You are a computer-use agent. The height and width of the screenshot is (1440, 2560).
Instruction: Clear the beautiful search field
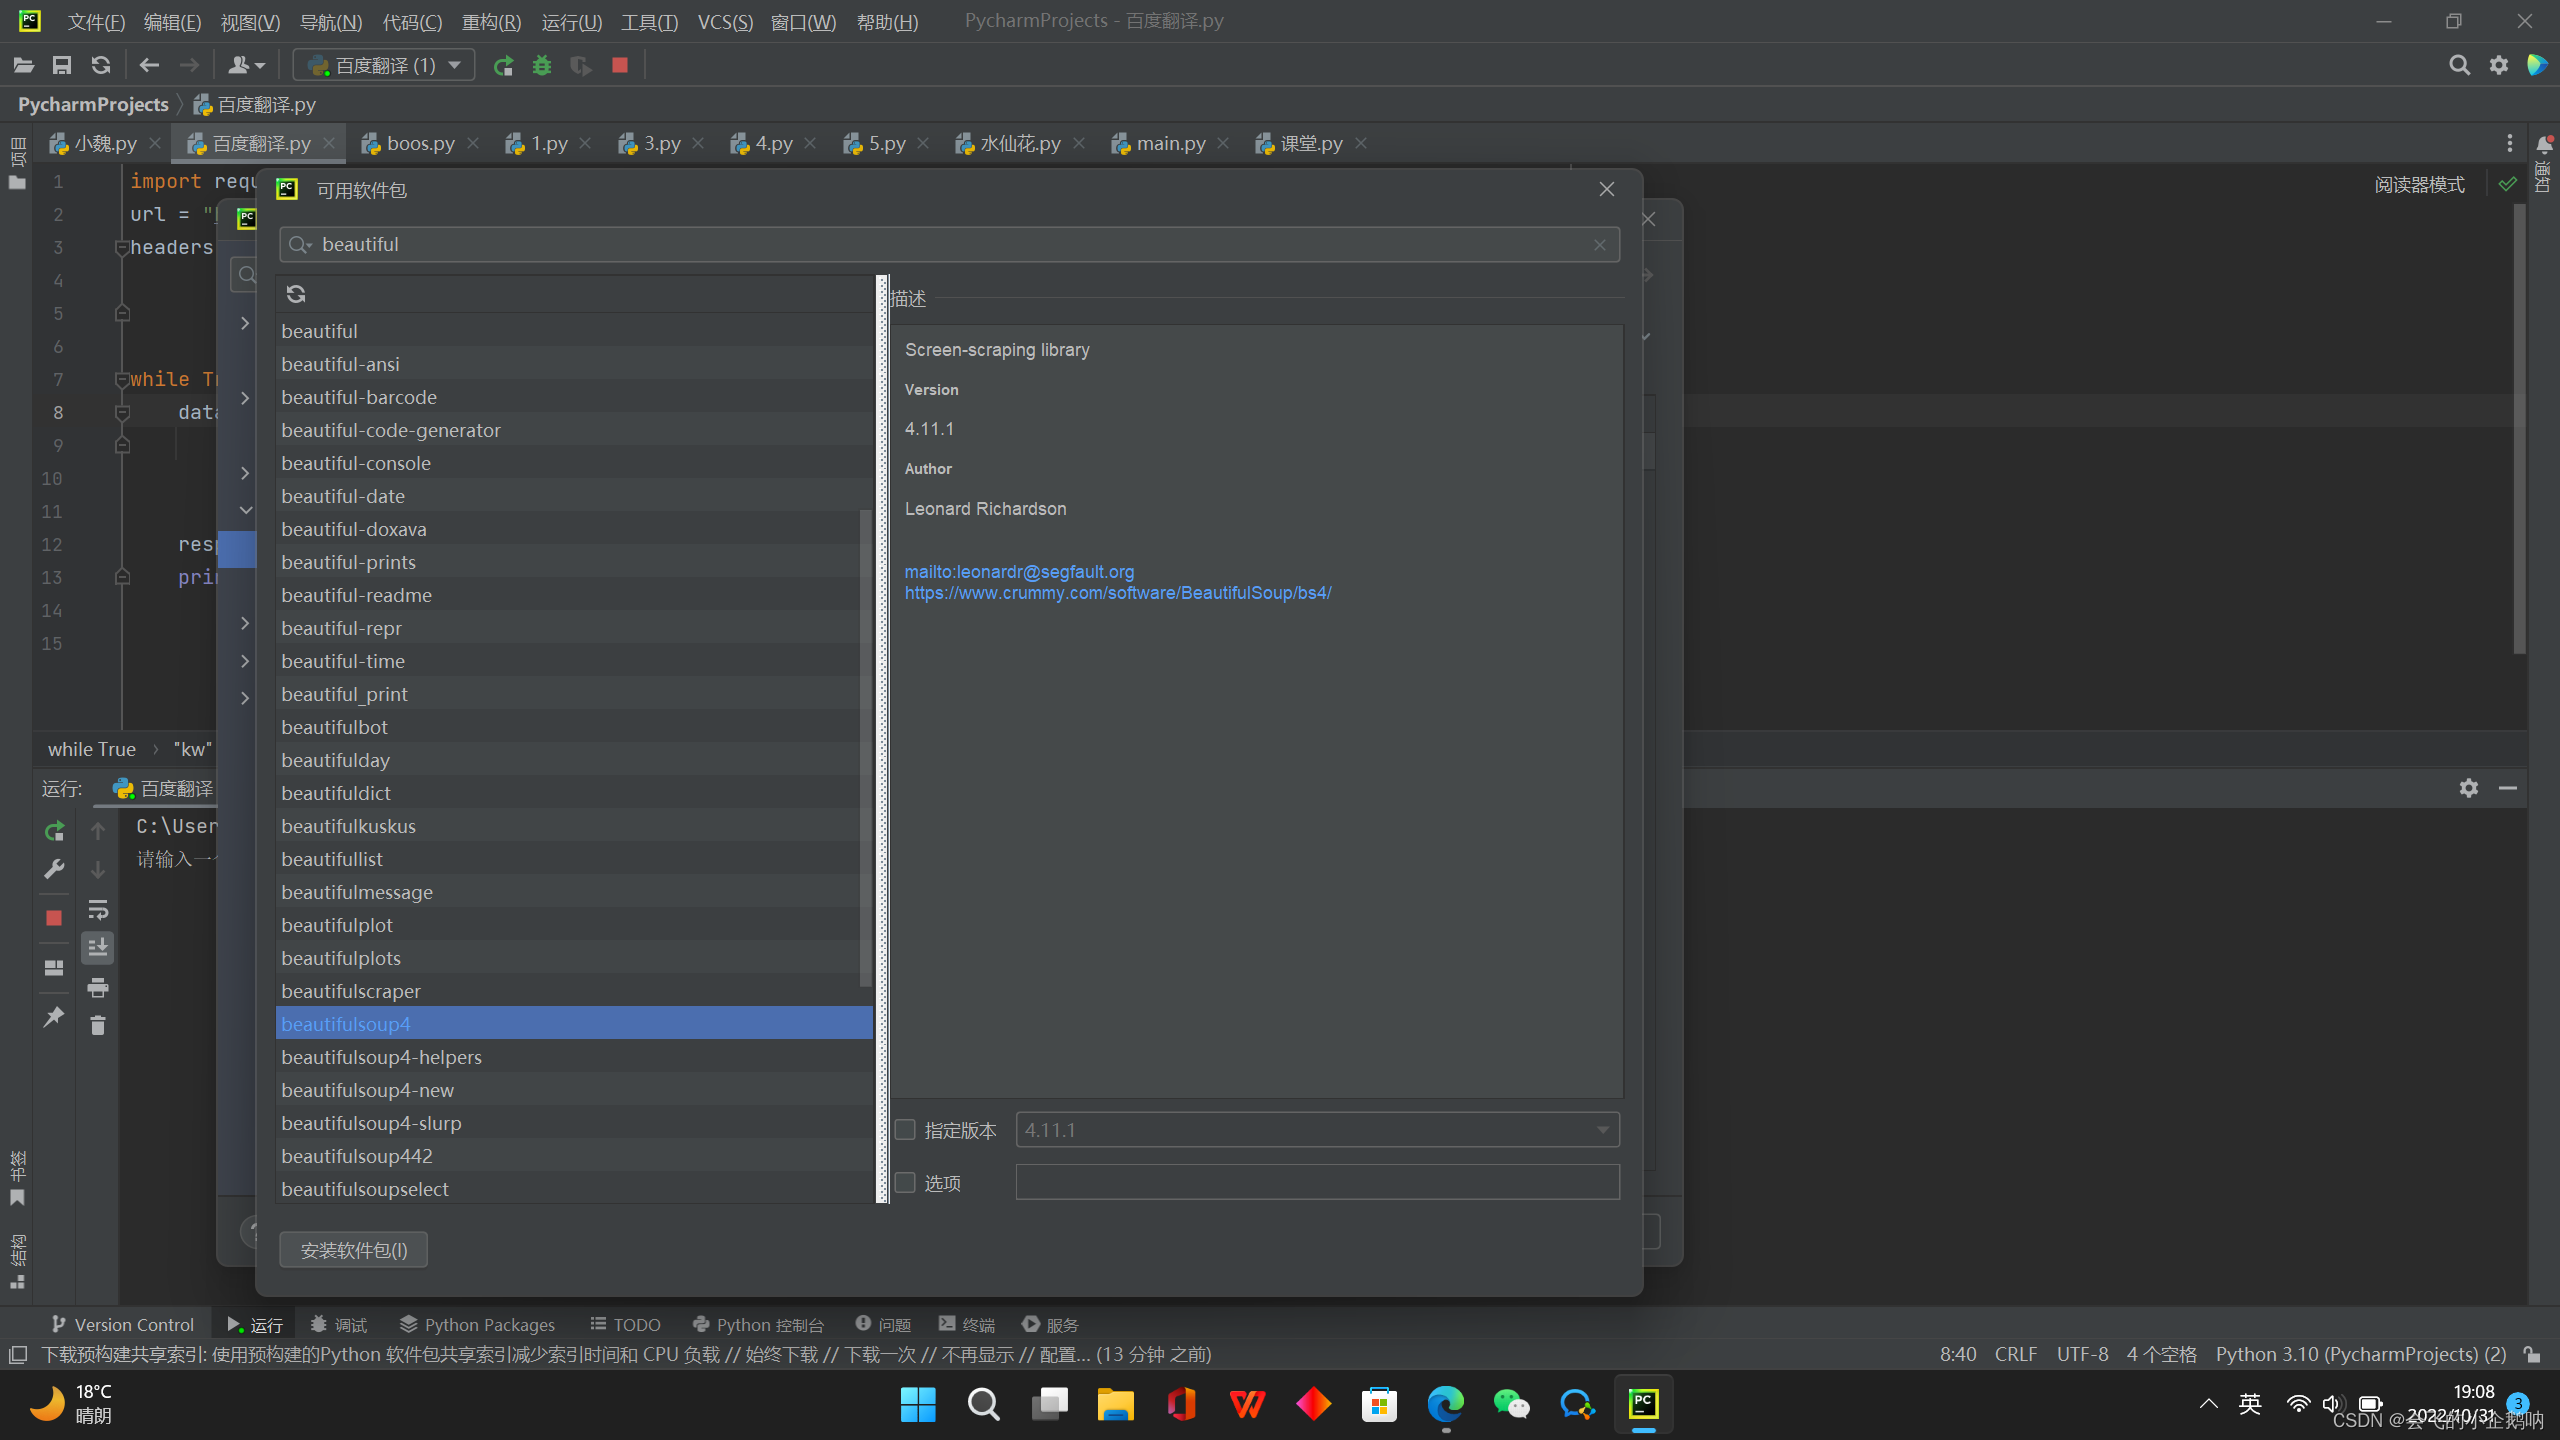pos(1600,245)
